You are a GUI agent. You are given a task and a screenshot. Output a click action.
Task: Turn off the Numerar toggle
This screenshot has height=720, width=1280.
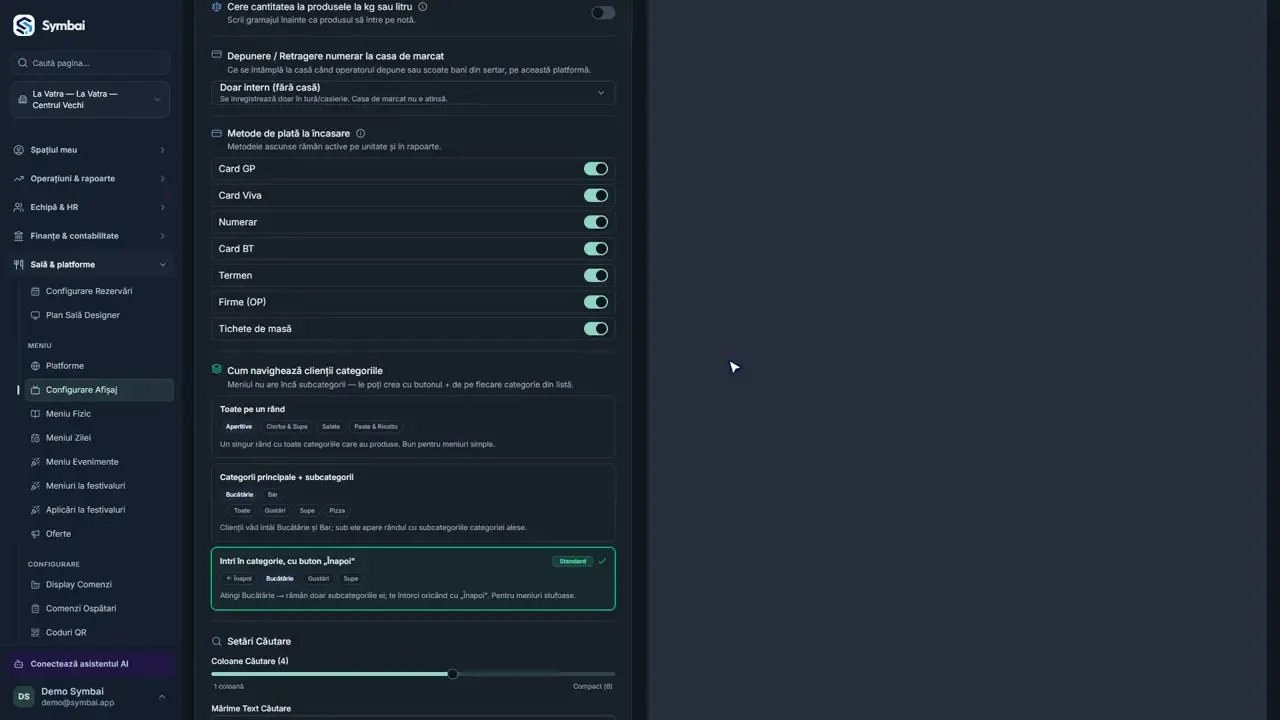[x=596, y=222]
